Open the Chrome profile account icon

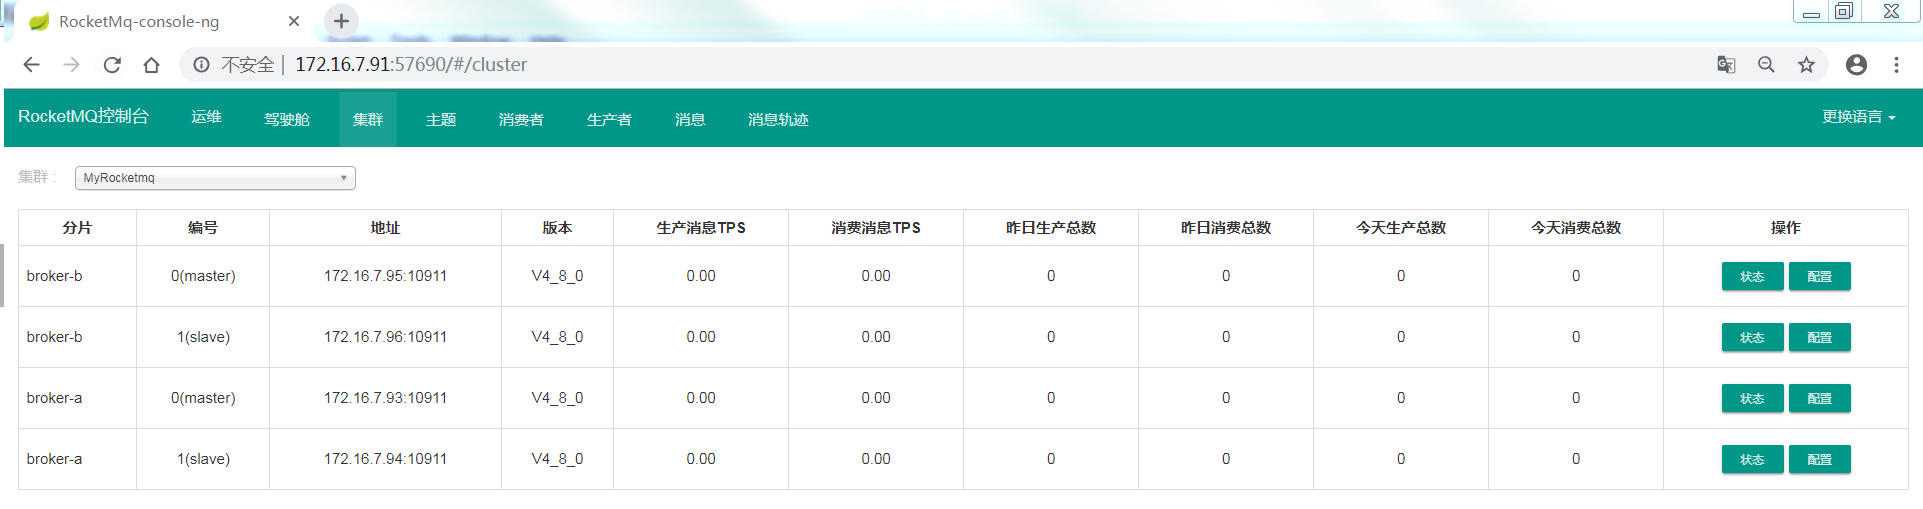coord(1856,65)
